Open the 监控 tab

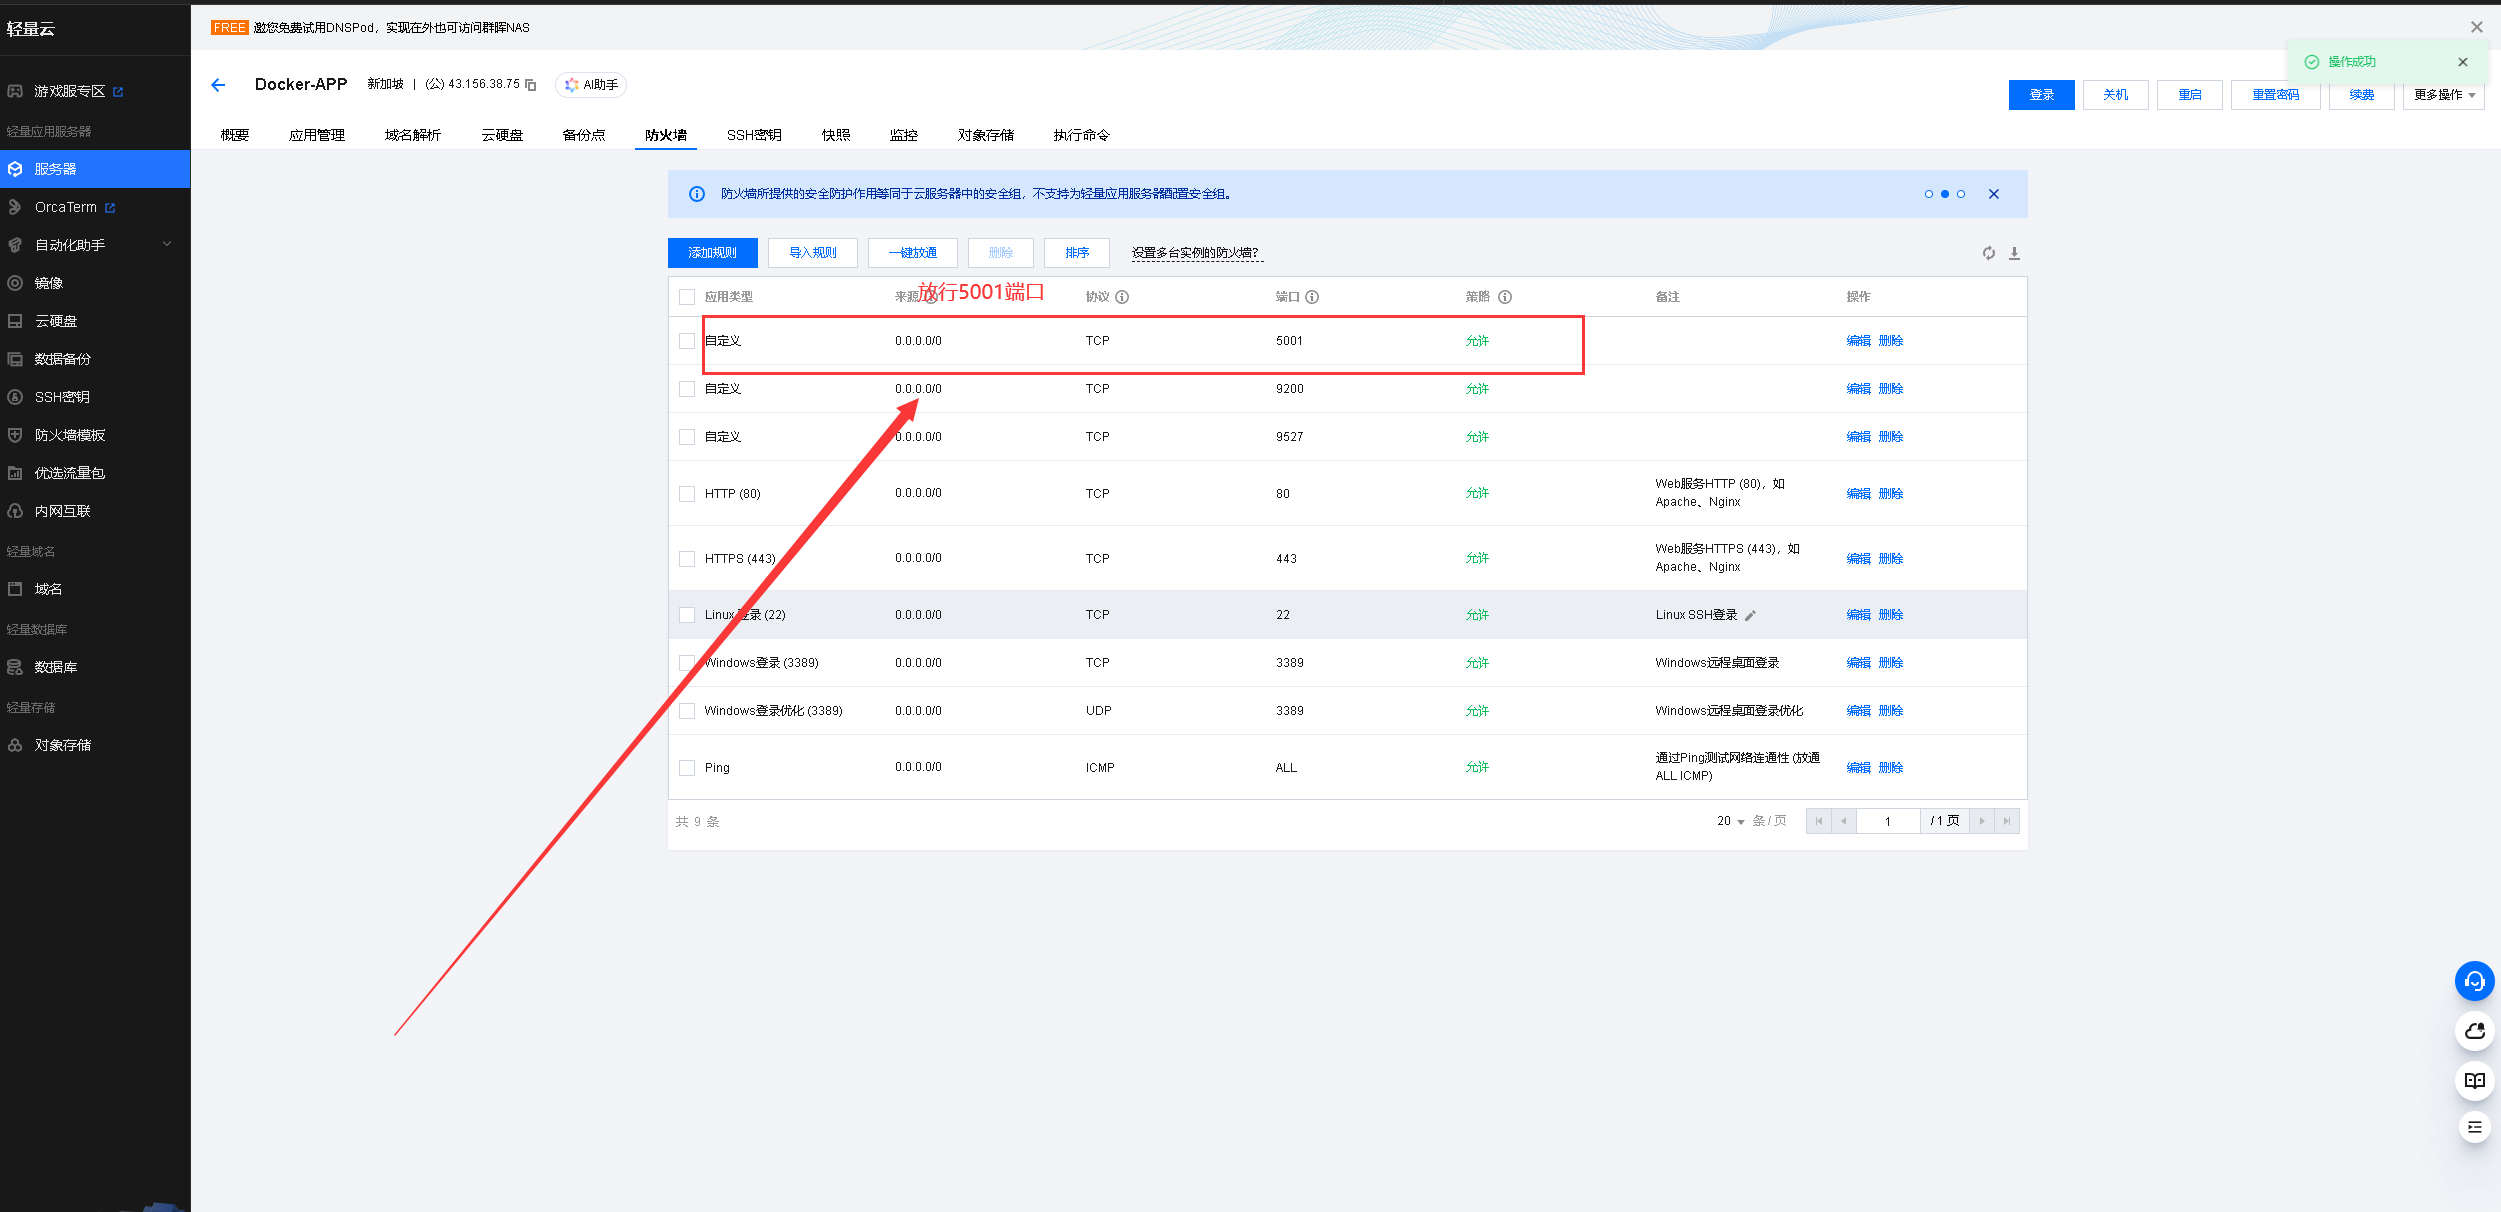coord(903,135)
